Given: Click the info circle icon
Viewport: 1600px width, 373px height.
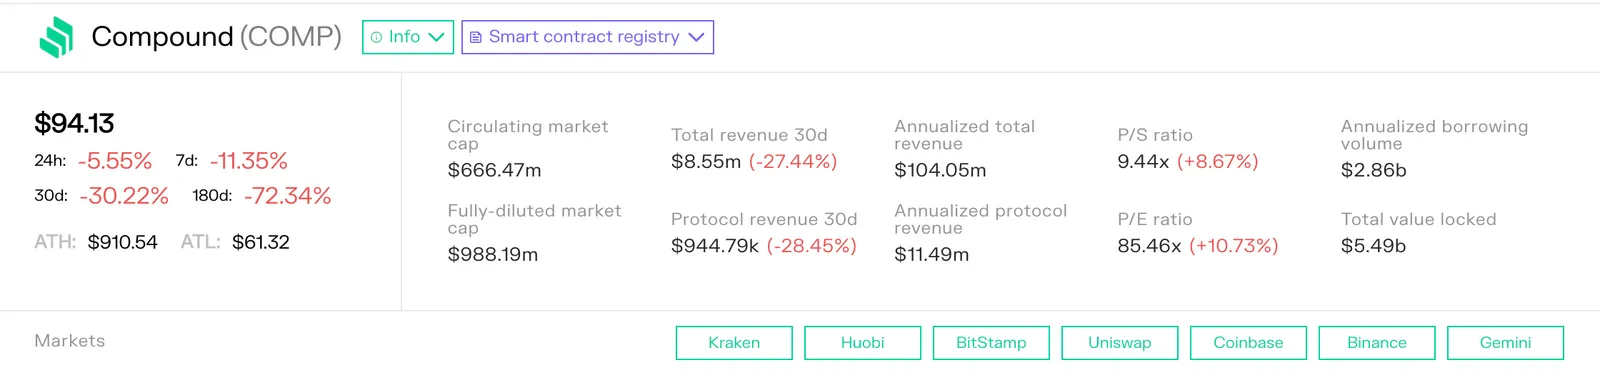Looking at the screenshot, I should [376, 37].
